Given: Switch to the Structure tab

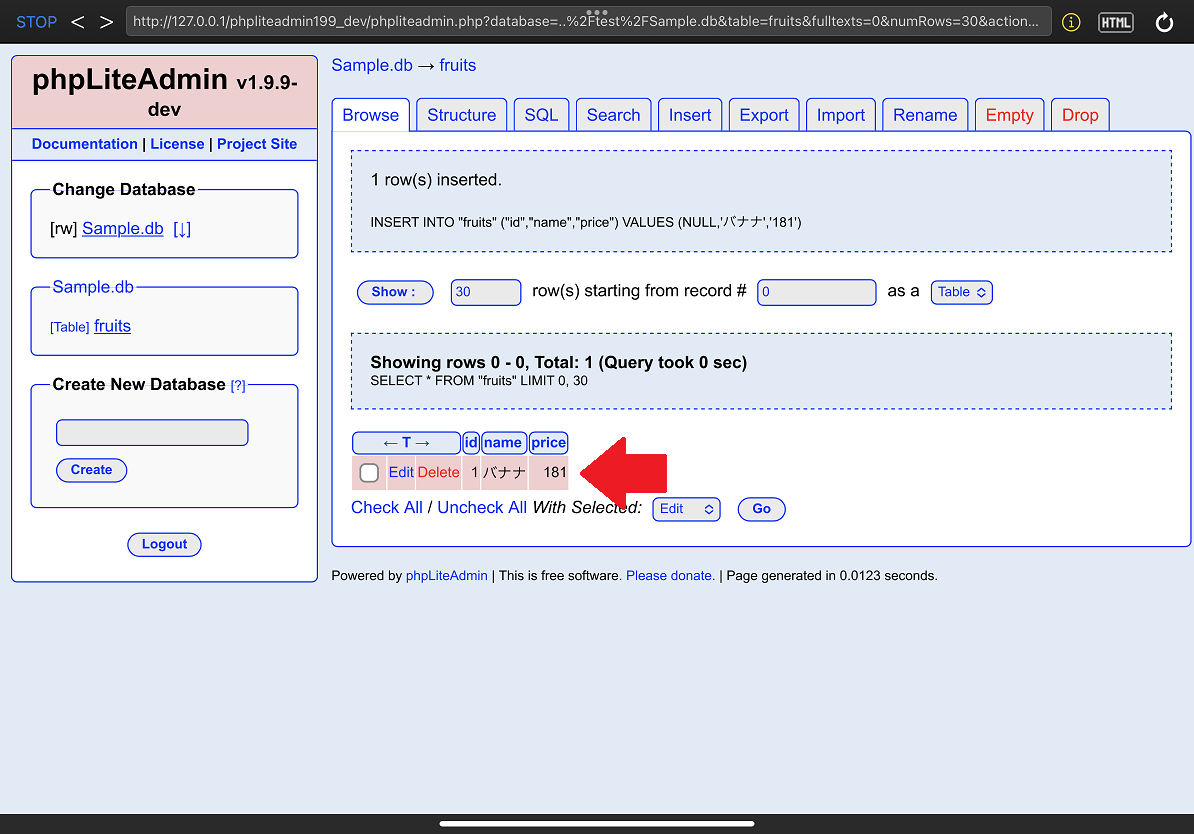Looking at the screenshot, I should pyautogui.click(x=461, y=115).
